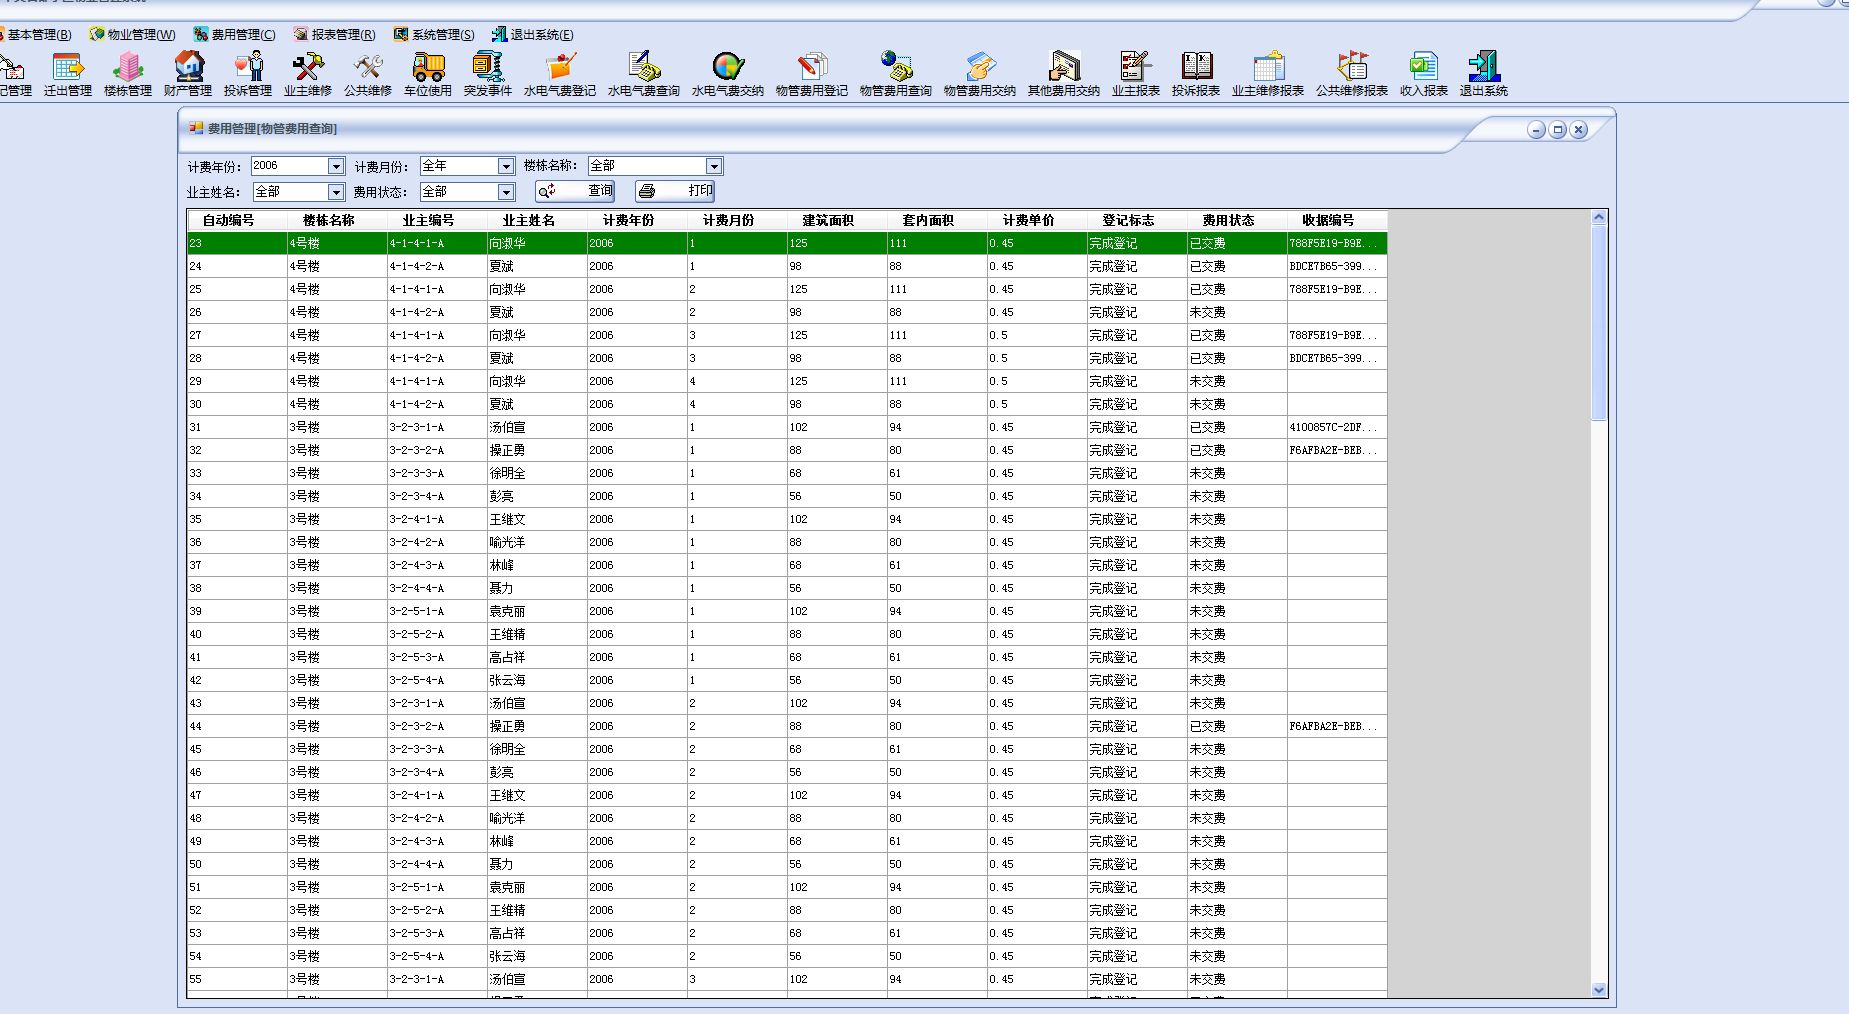The height and width of the screenshot is (1014, 1849).
Task: Open 物管费用交纳 fee payment icon
Action: click(980, 74)
